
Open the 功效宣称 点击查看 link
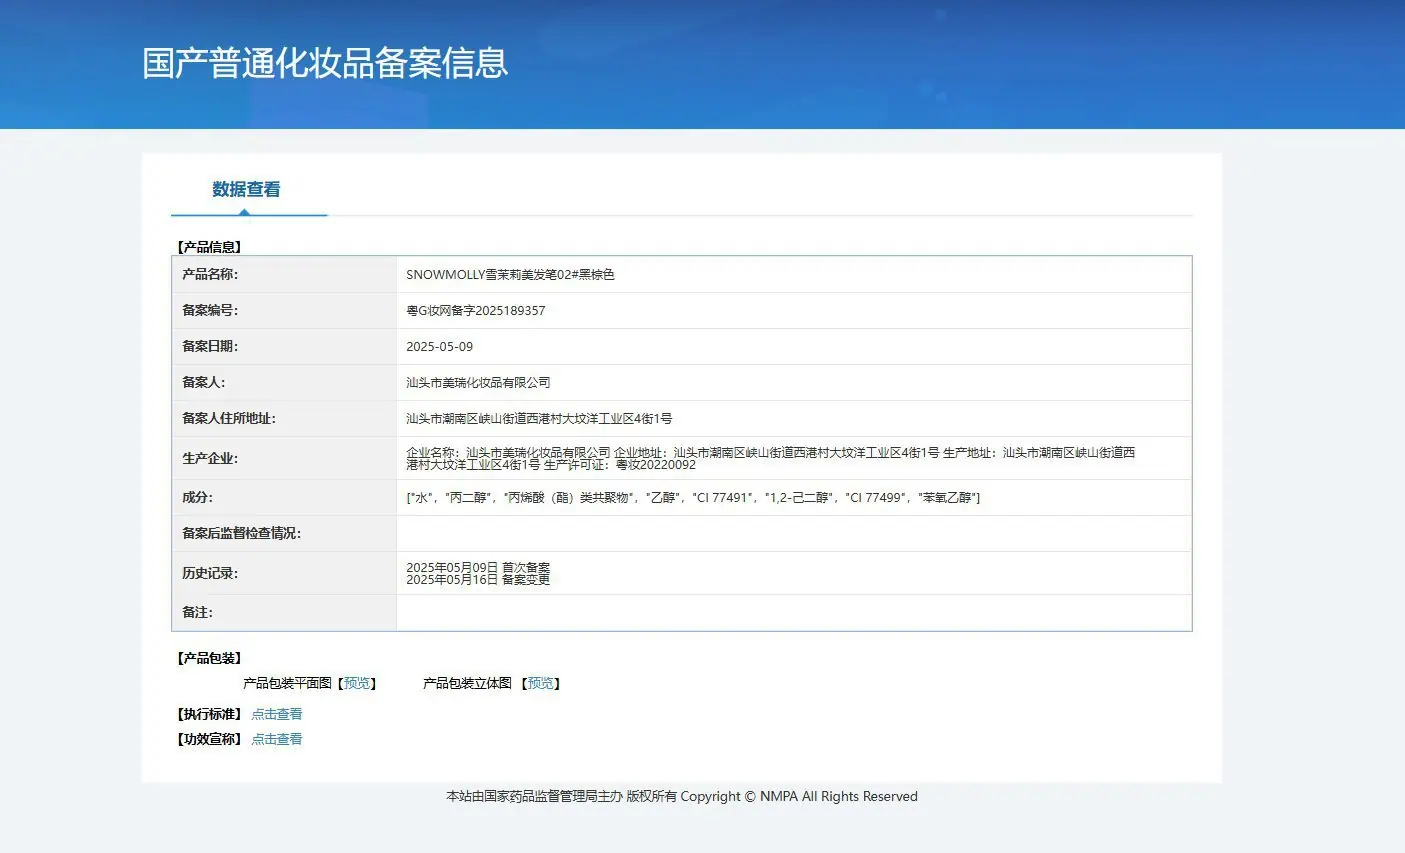[x=277, y=739]
